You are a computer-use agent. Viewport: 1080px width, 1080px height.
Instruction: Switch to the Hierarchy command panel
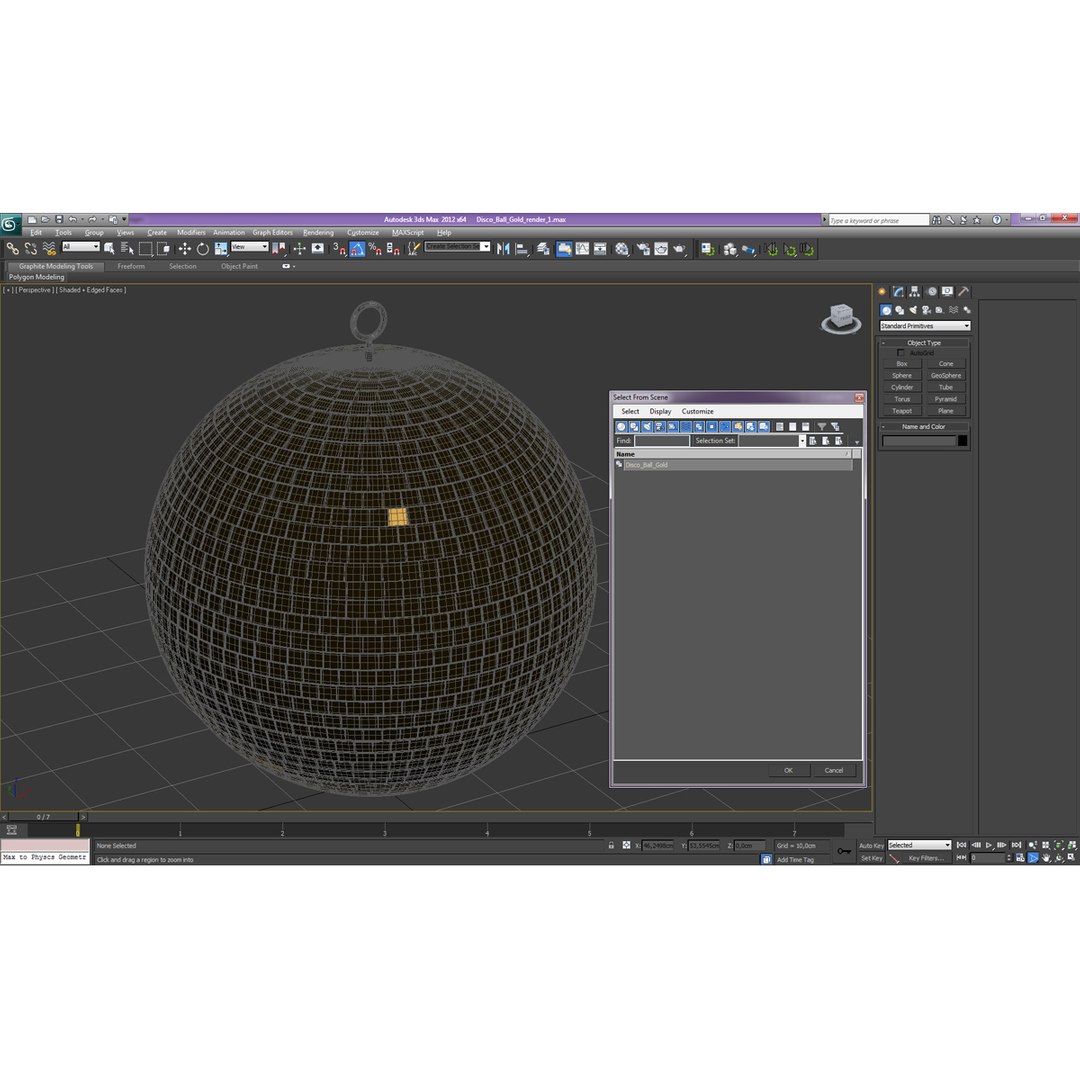[915, 291]
